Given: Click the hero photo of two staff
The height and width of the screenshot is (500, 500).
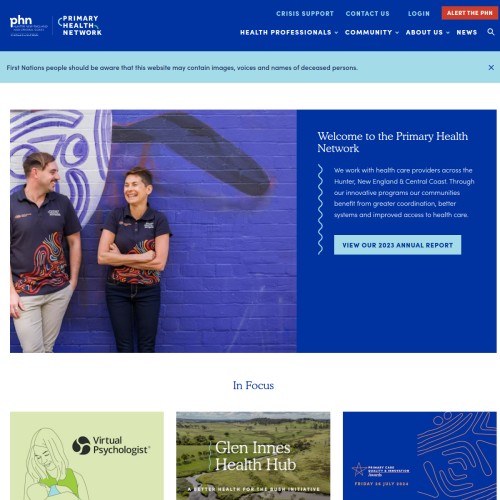Looking at the screenshot, I should [x=153, y=231].
